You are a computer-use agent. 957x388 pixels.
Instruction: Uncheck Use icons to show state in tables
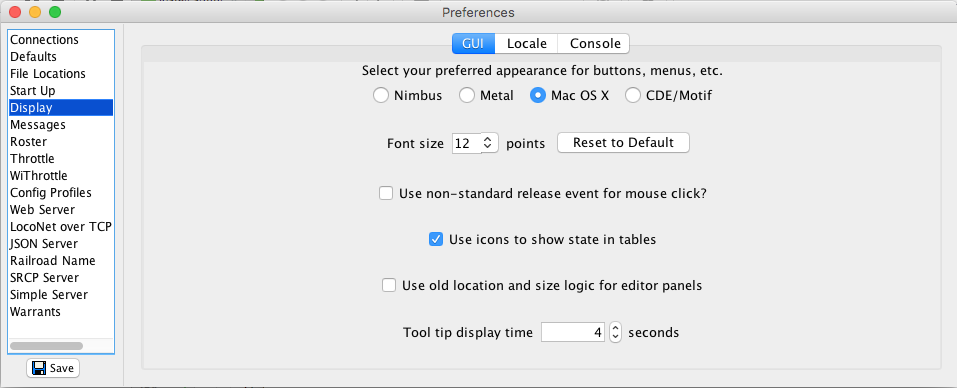point(436,240)
